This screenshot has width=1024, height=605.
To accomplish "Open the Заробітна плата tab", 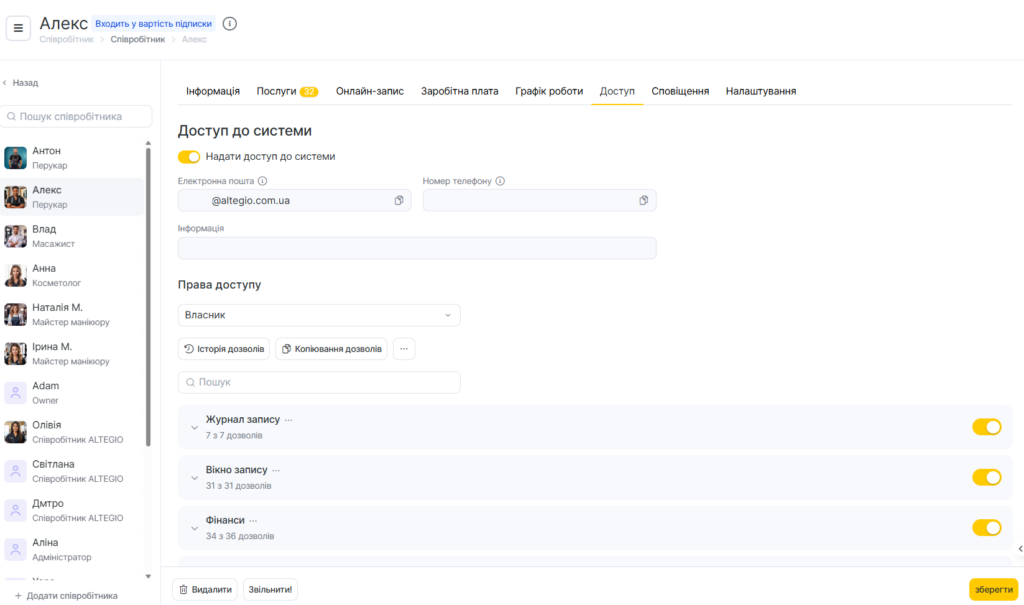I will [460, 91].
